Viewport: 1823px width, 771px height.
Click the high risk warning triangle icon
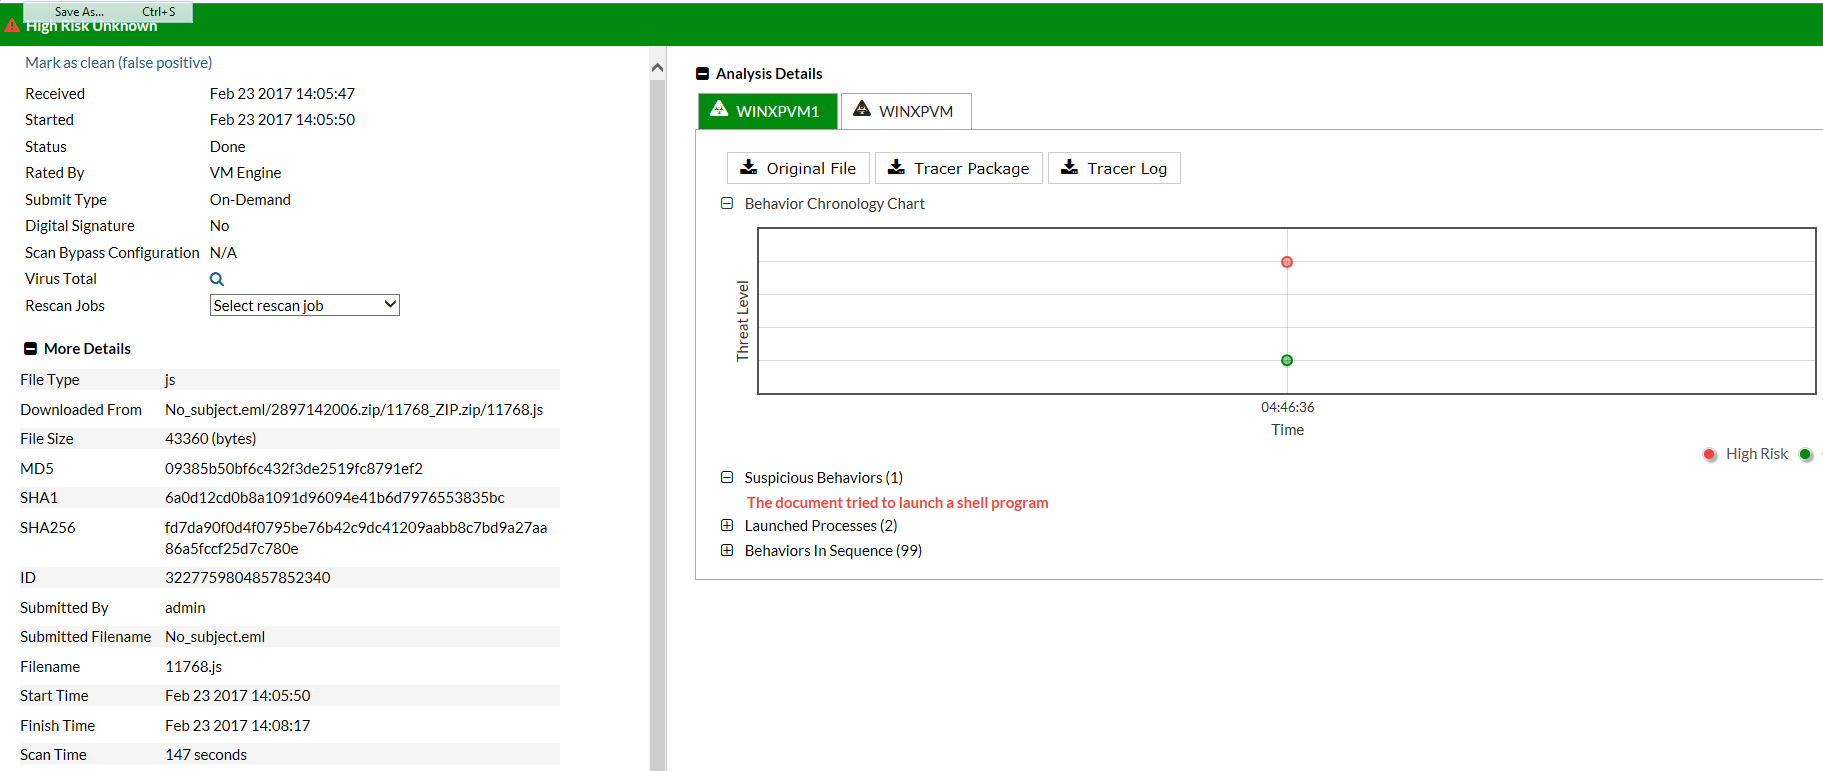12,25
